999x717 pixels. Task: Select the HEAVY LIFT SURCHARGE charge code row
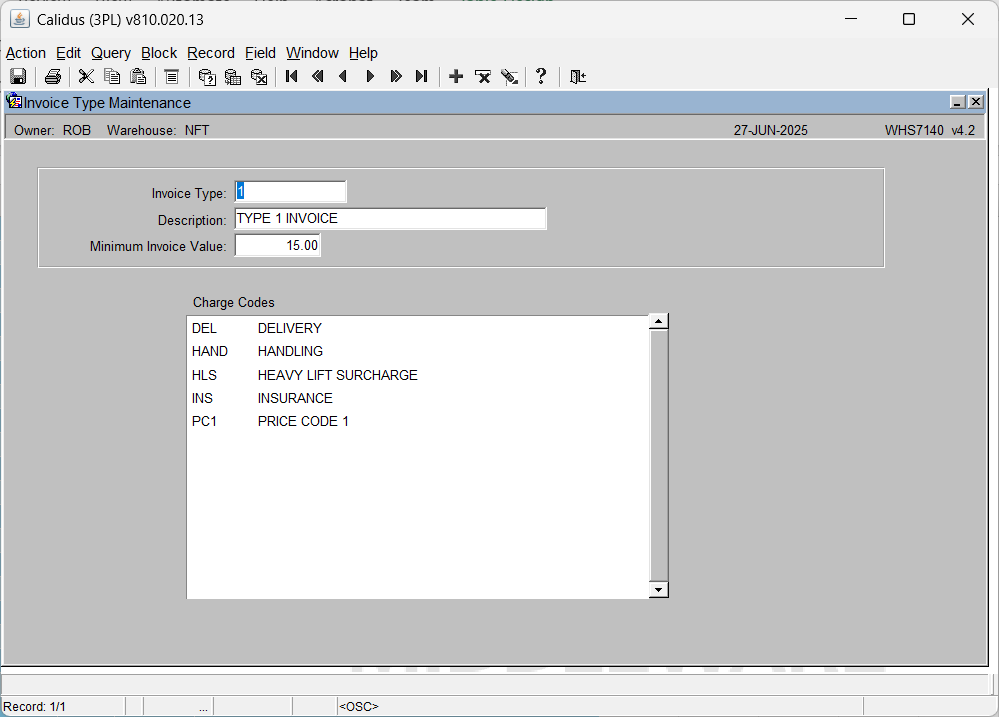point(418,375)
